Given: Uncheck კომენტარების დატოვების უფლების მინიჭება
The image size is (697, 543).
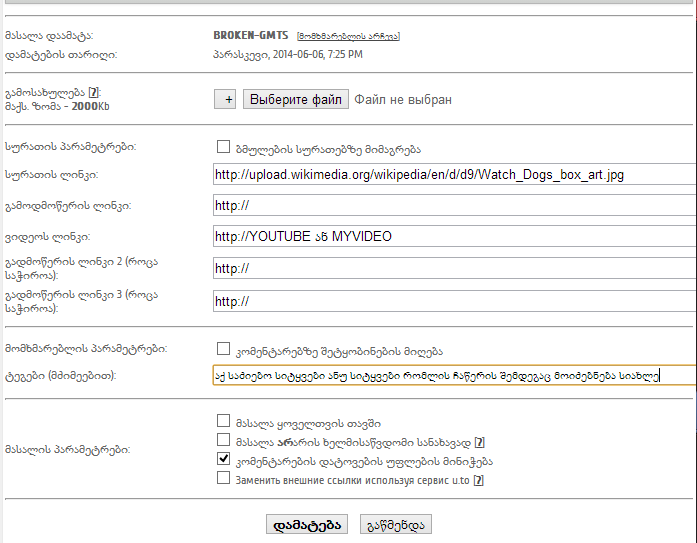Looking at the screenshot, I should point(224,460).
